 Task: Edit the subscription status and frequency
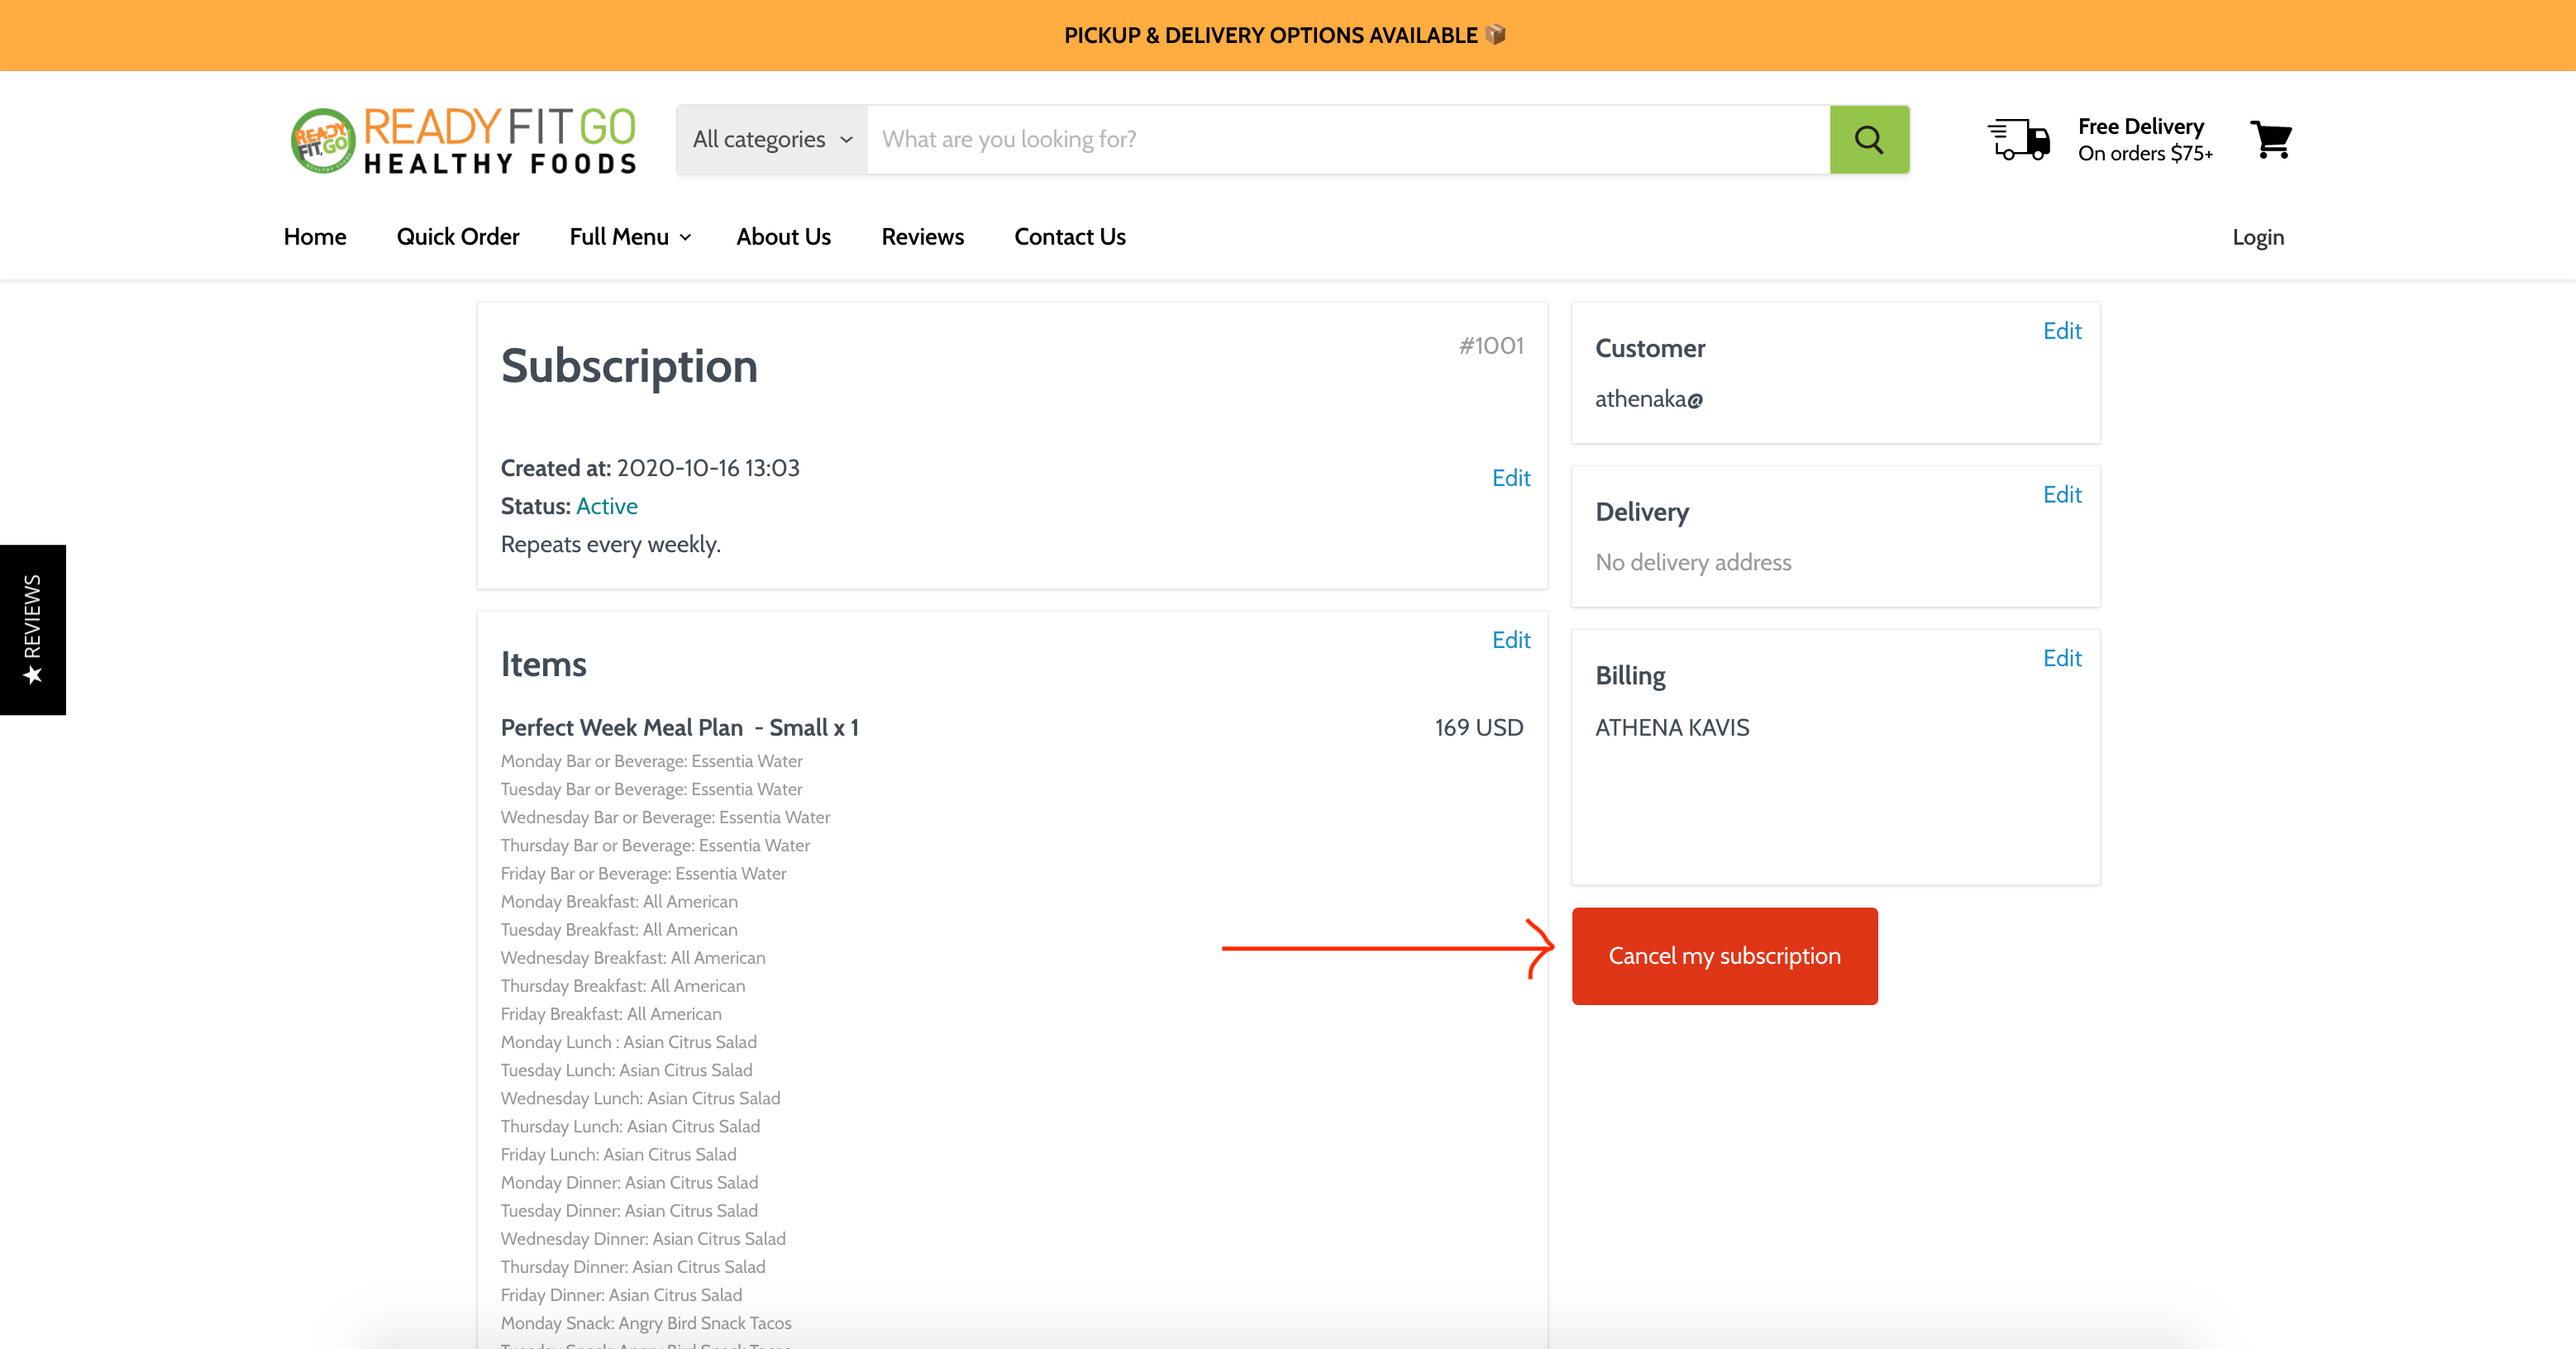(x=1510, y=478)
